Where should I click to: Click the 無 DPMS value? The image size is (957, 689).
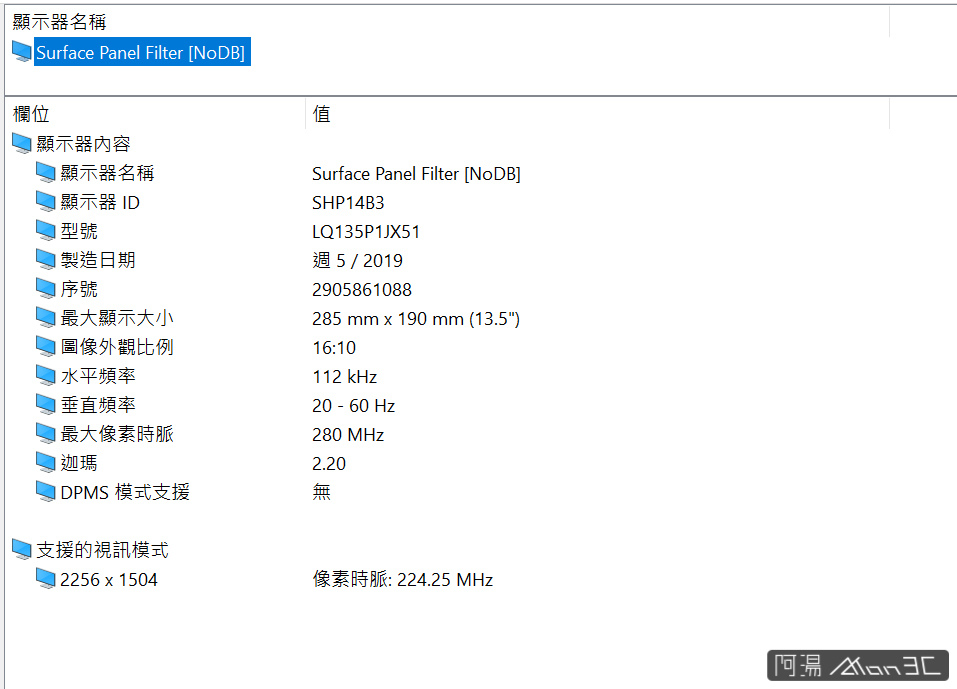point(322,492)
